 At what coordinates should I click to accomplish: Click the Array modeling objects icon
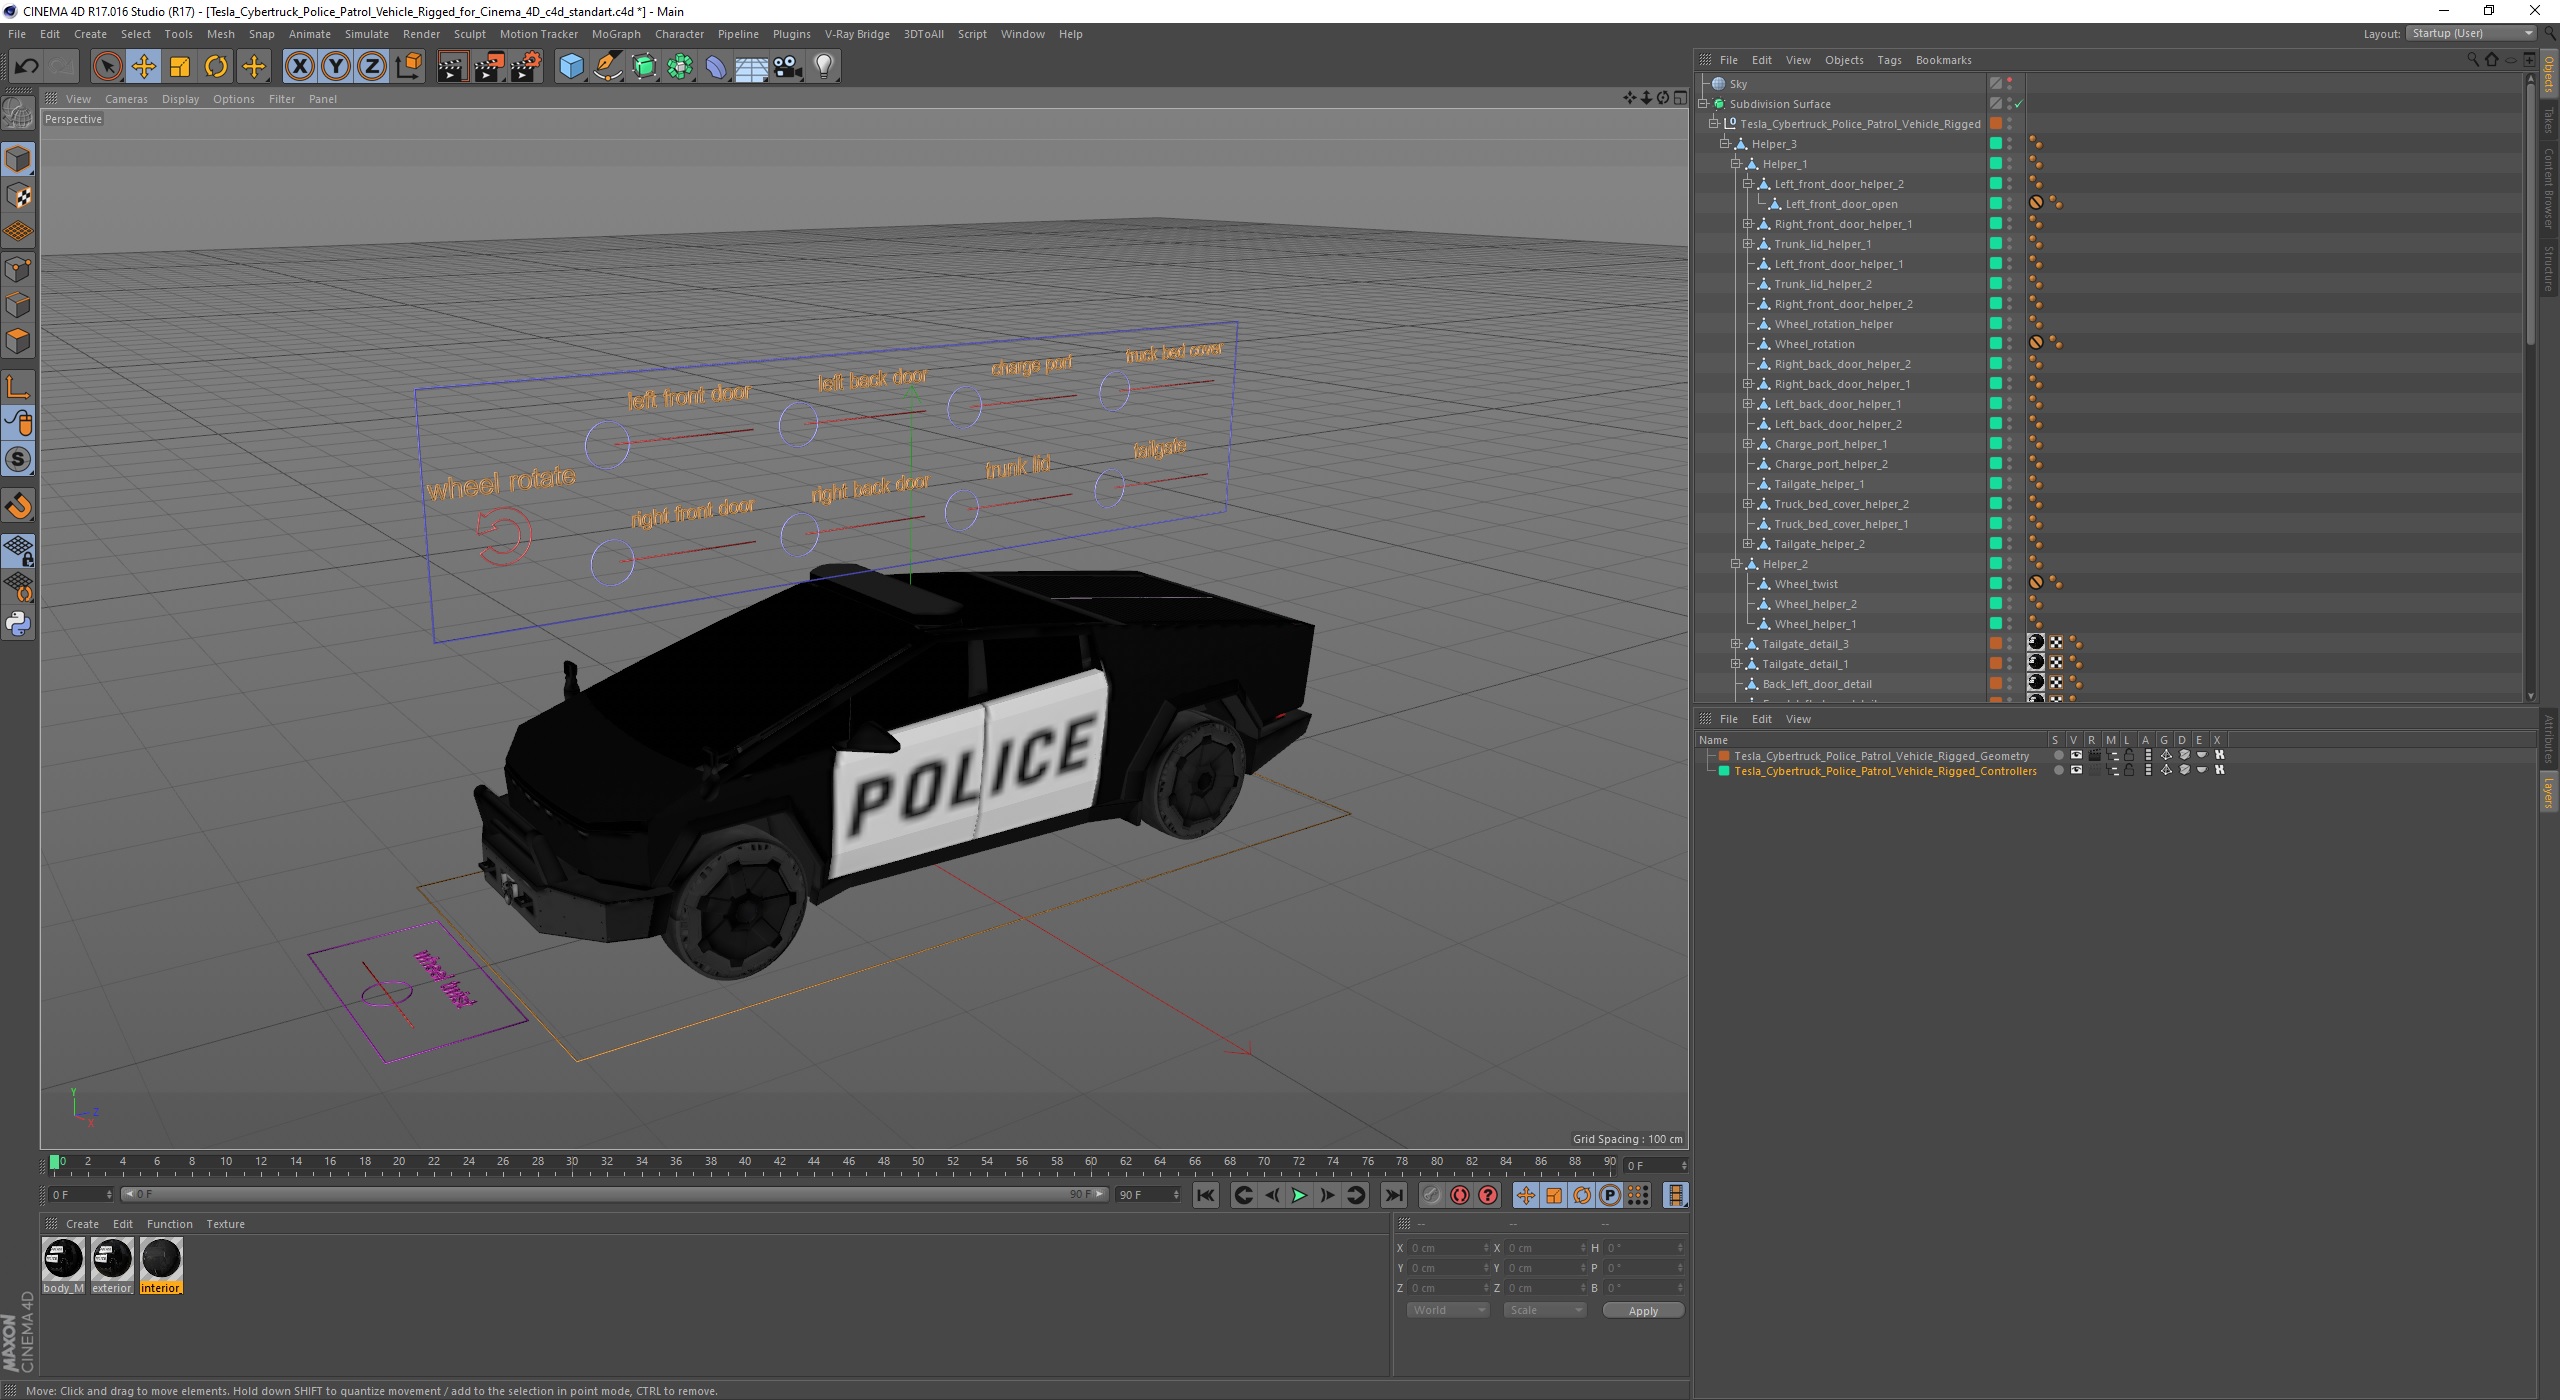(x=680, y=67)
